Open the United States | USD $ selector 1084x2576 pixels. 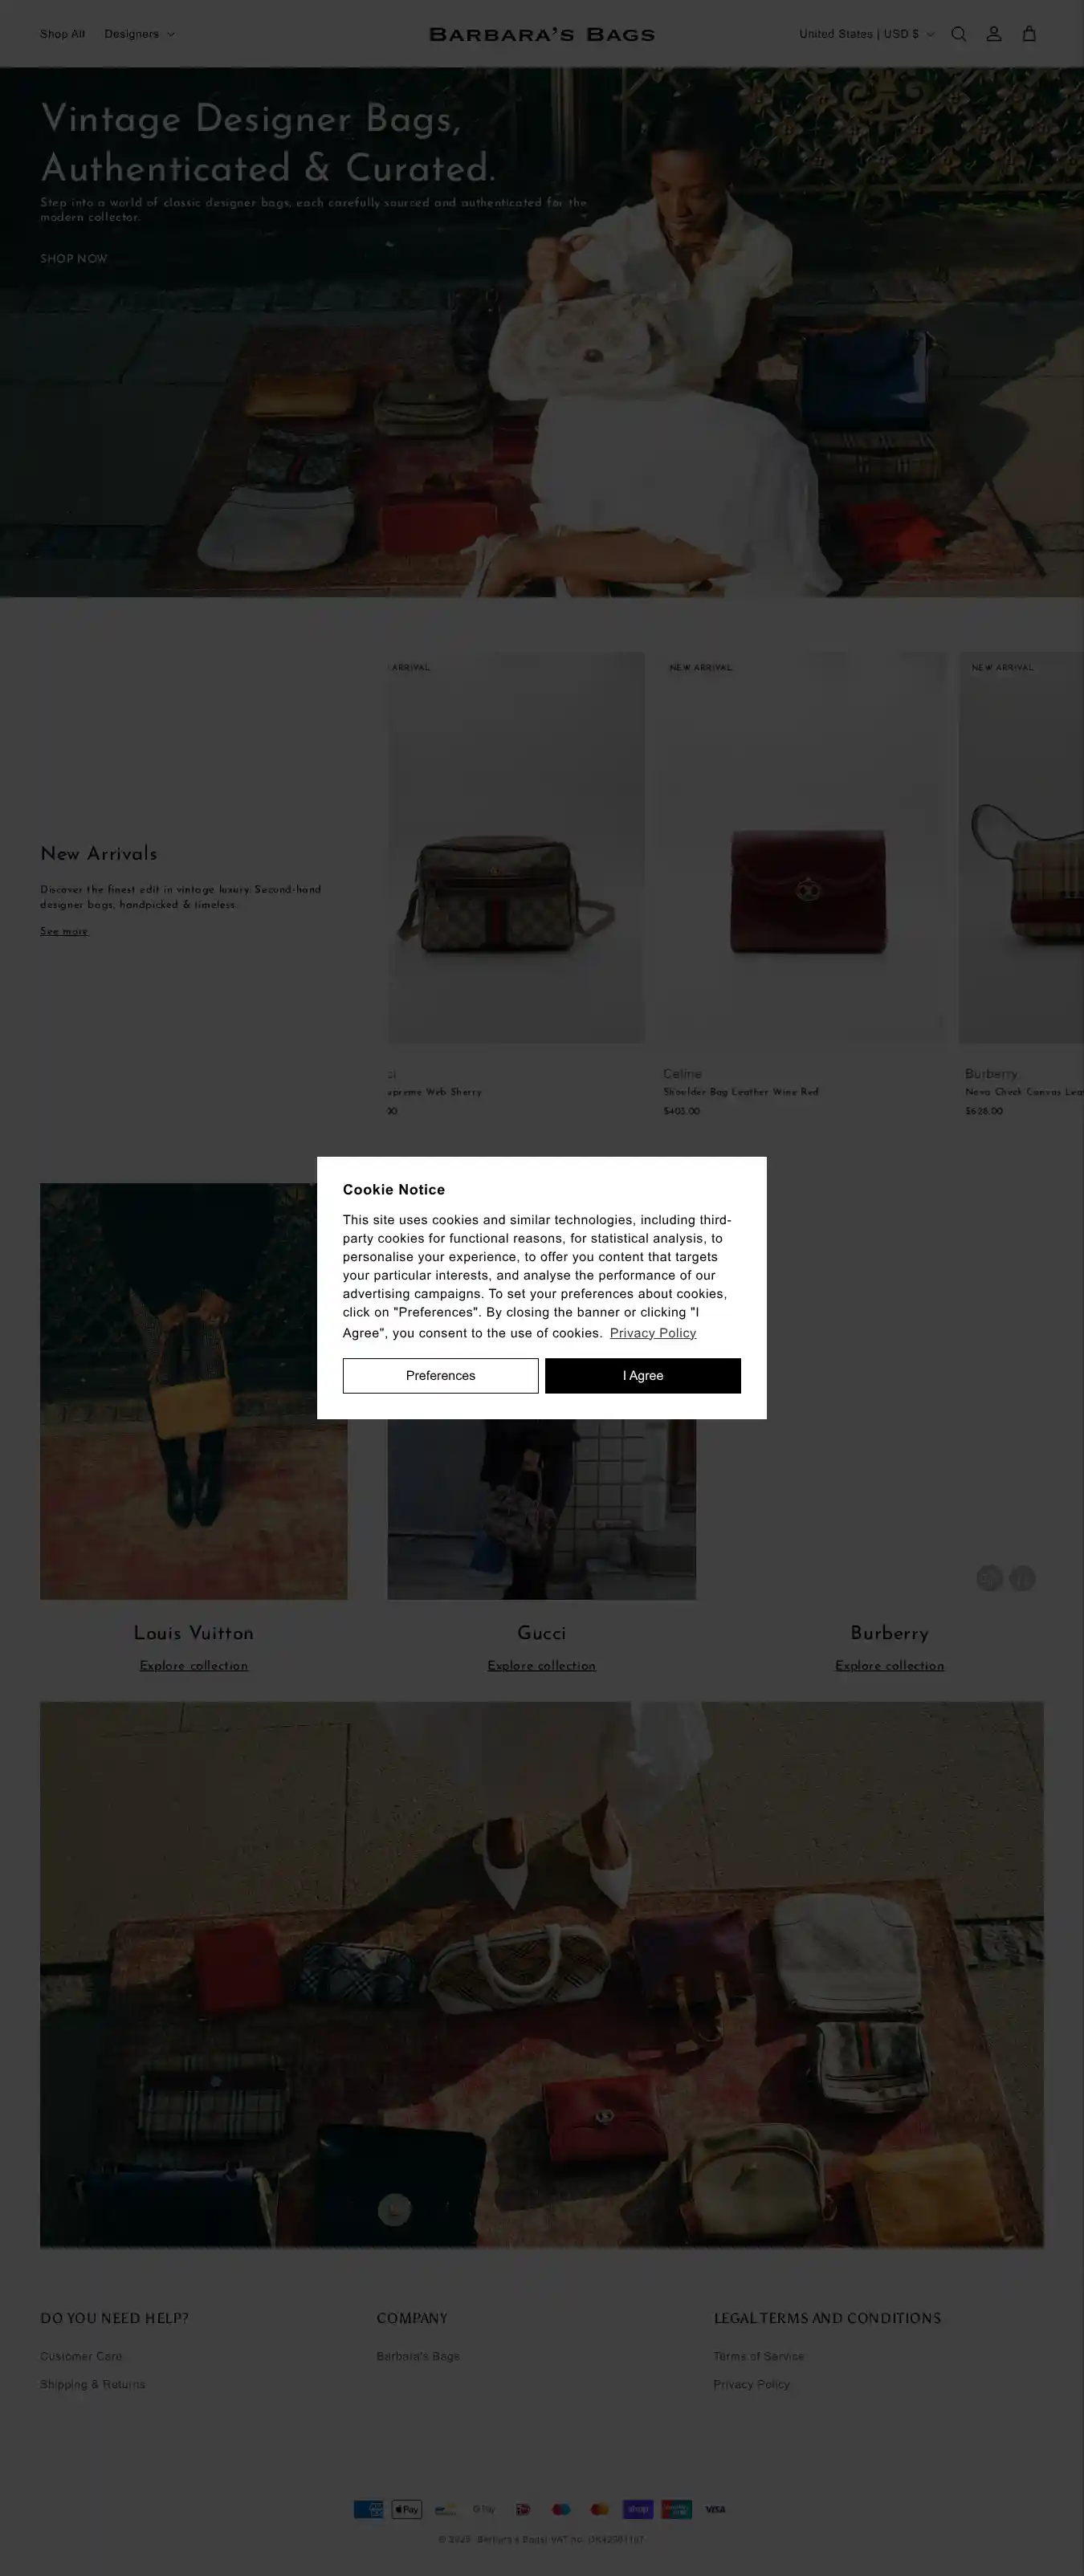[x=866, y=34]
